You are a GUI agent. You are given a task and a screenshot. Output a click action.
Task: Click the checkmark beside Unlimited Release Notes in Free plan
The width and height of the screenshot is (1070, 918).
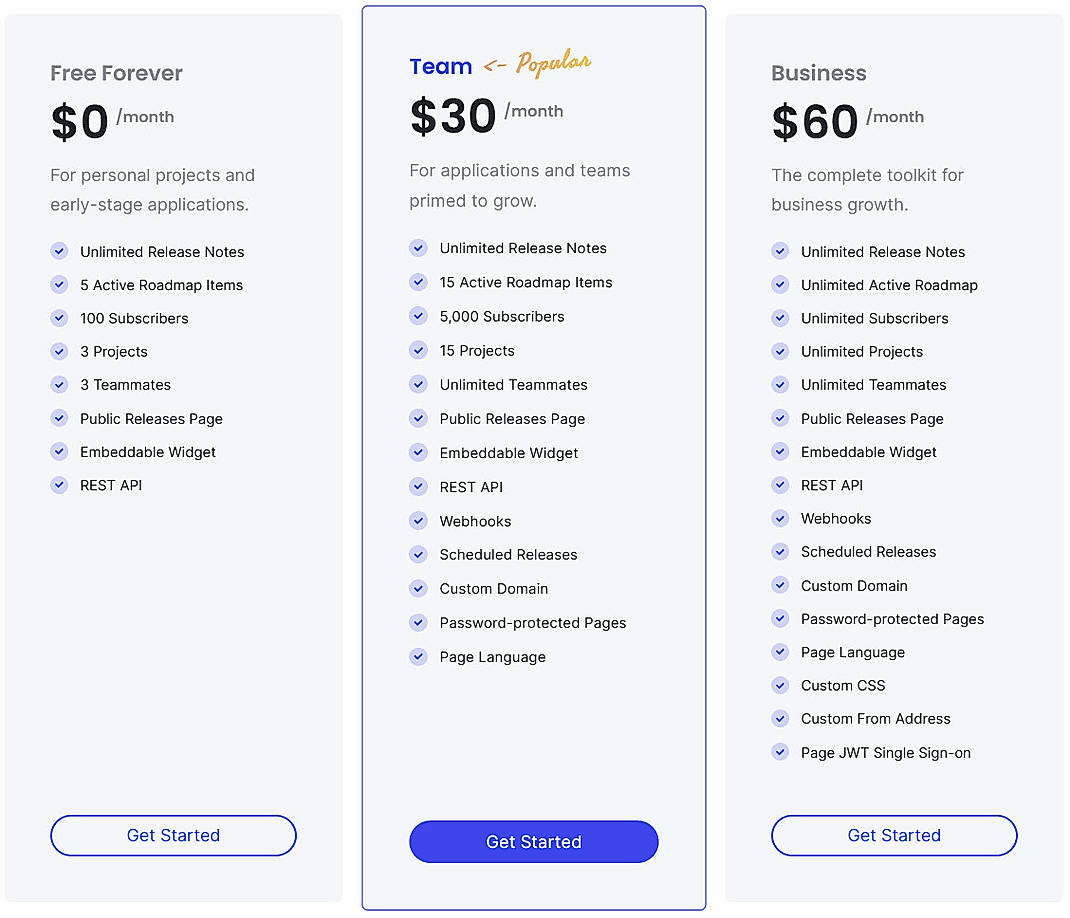coord(59,251)
